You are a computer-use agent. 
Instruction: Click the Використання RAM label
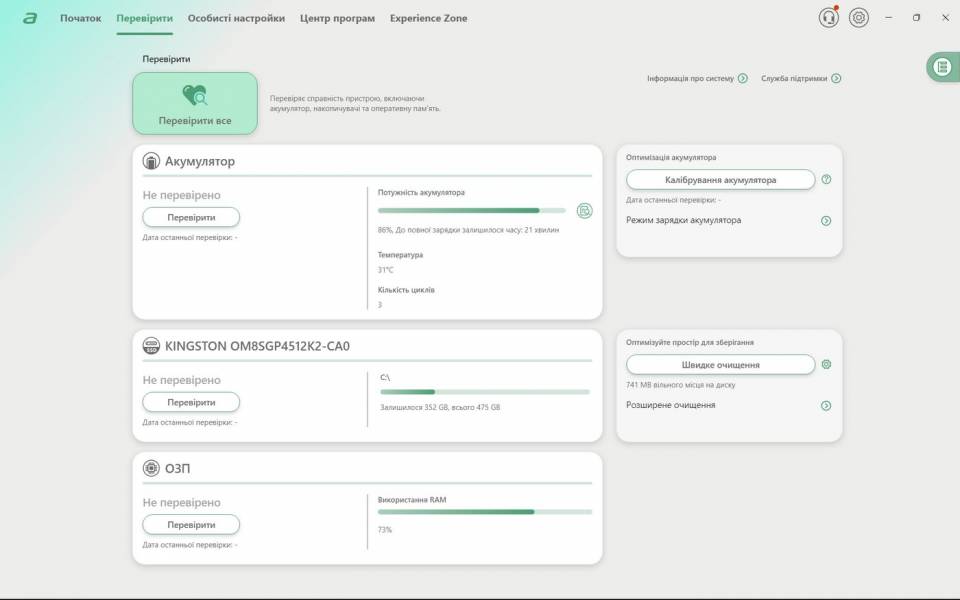tap(412, 500)
